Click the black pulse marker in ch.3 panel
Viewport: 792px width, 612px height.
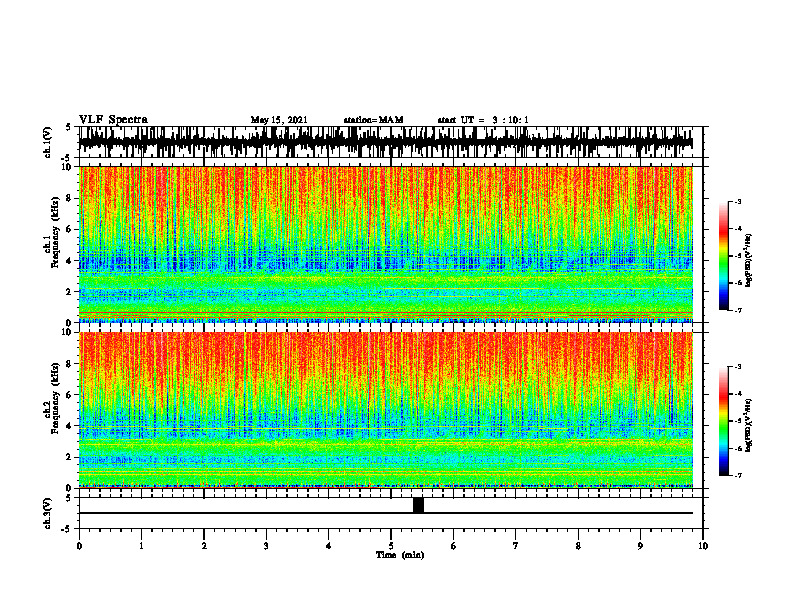point(418,505)
